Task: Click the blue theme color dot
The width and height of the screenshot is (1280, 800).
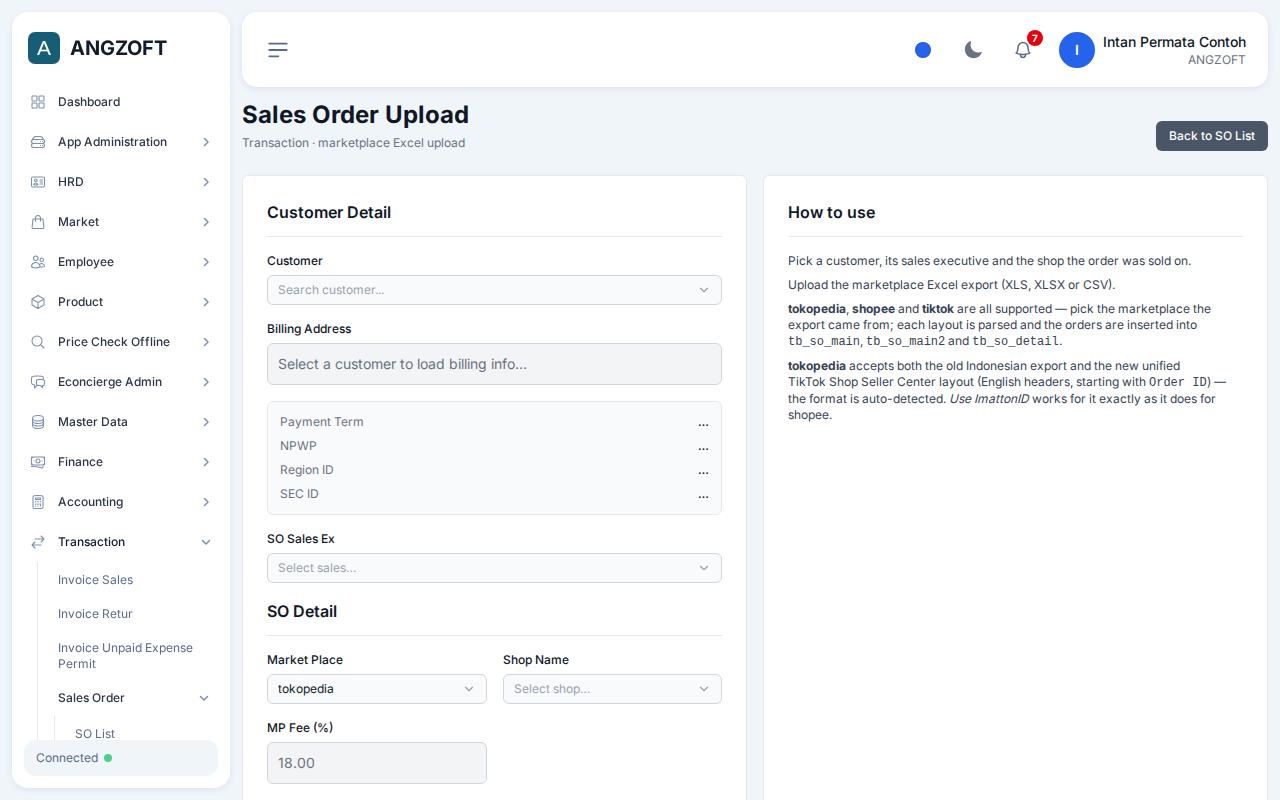Action: [923, 50]
